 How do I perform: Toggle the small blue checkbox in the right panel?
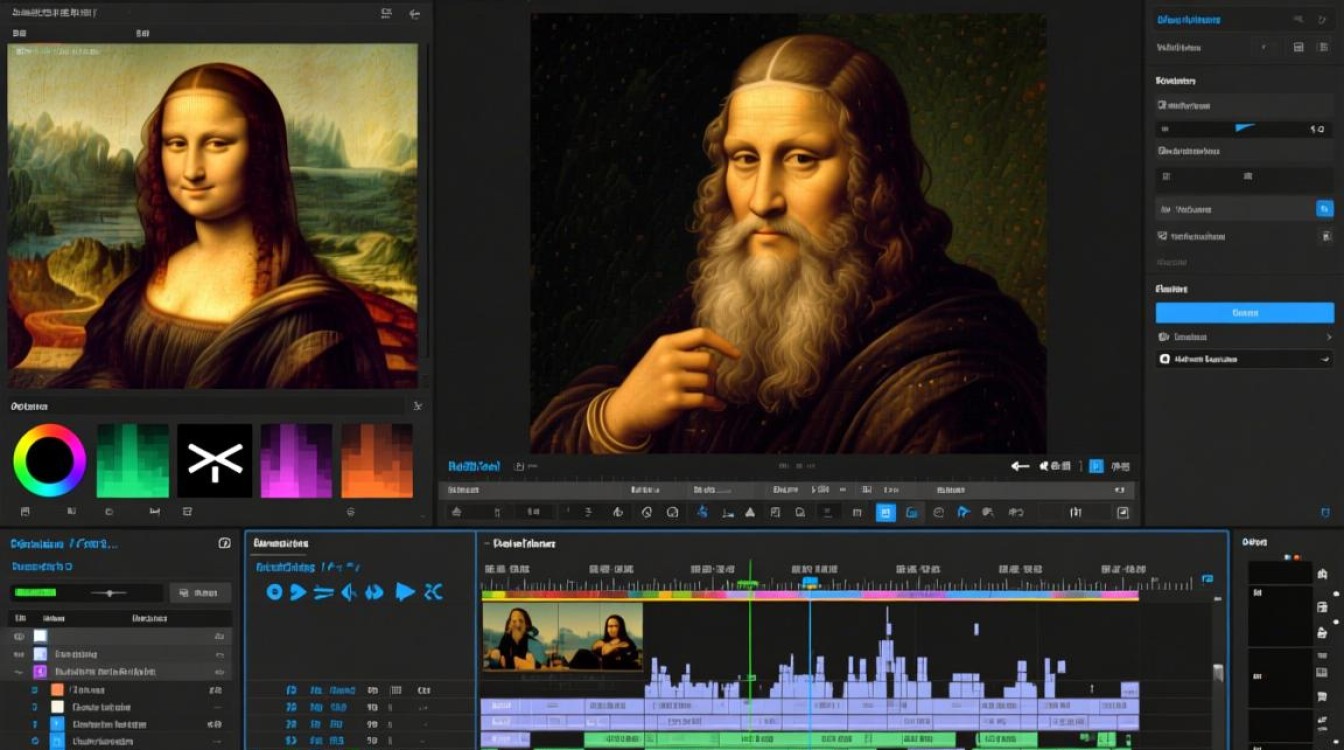pos(1325,209)
